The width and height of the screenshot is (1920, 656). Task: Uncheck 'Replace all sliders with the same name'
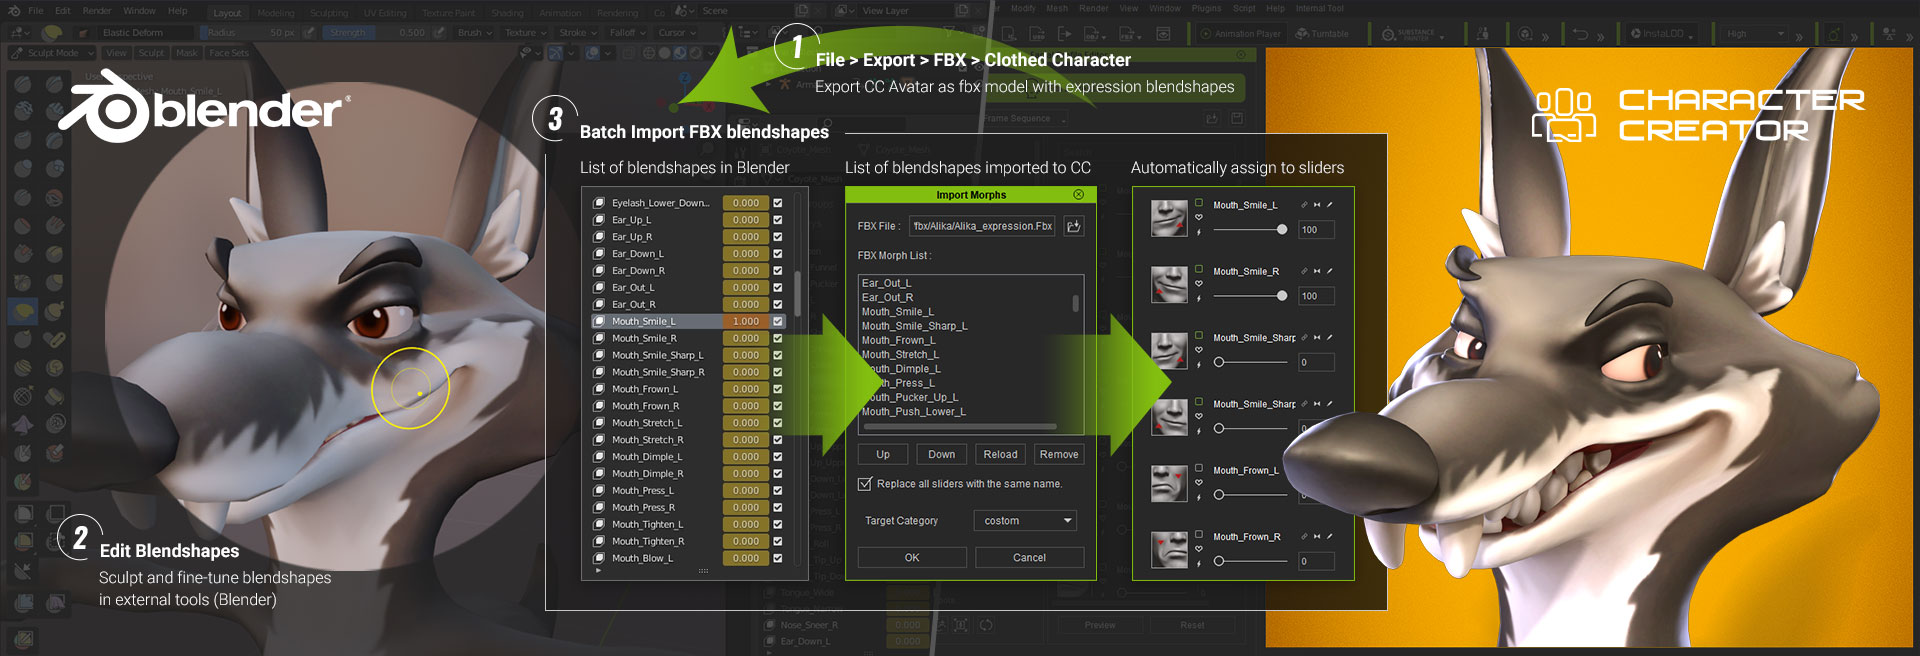pyautogui.click(x=865, y=484)
